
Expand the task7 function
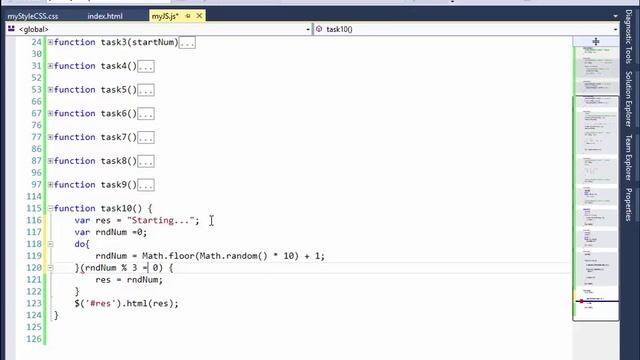tap(50, 137)
